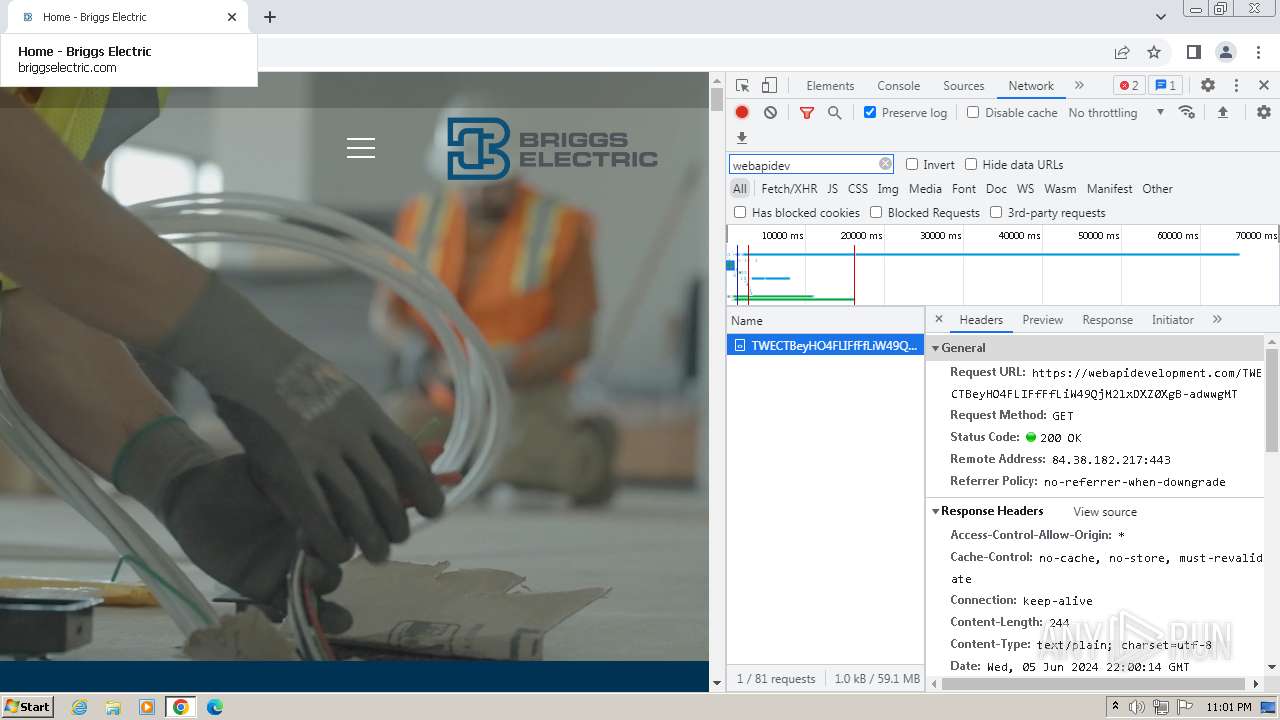
Task: Show more DevTools panel tabs
Action: (x=1079, y=85)
